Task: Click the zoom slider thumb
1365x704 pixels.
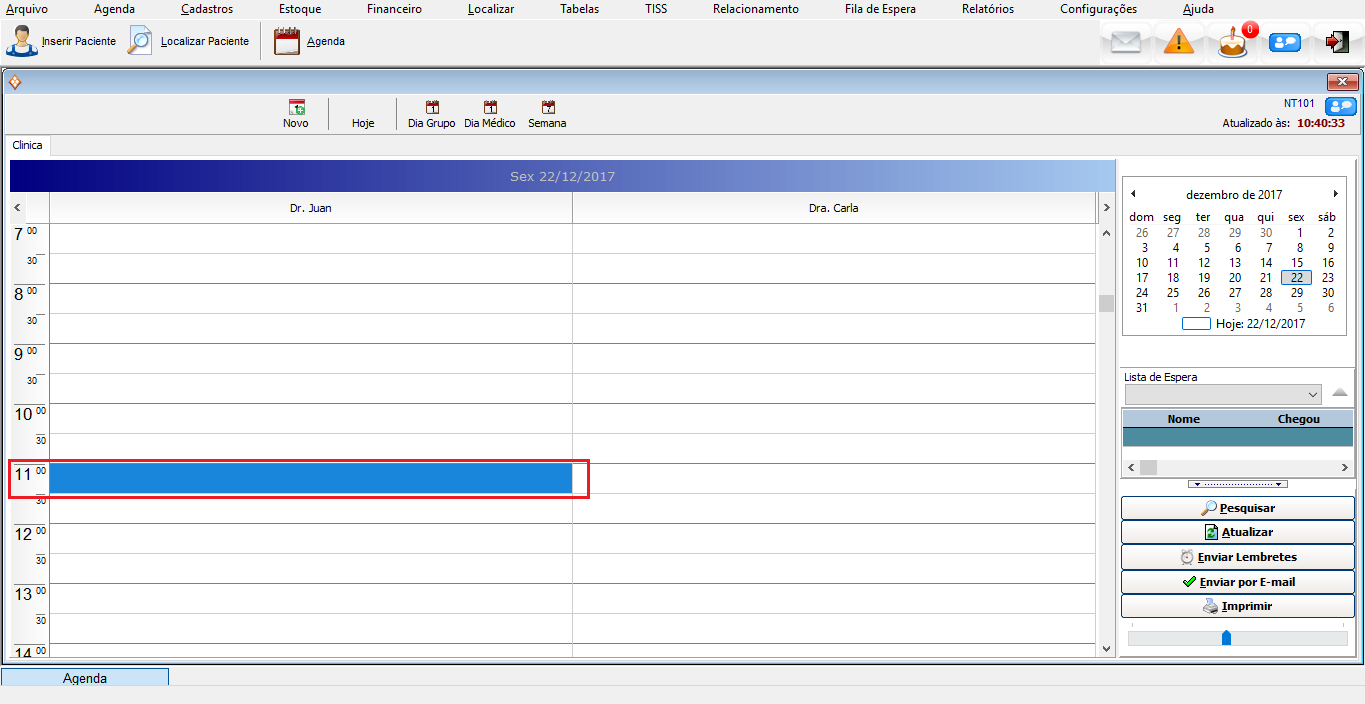Action: pos(1227,638)
